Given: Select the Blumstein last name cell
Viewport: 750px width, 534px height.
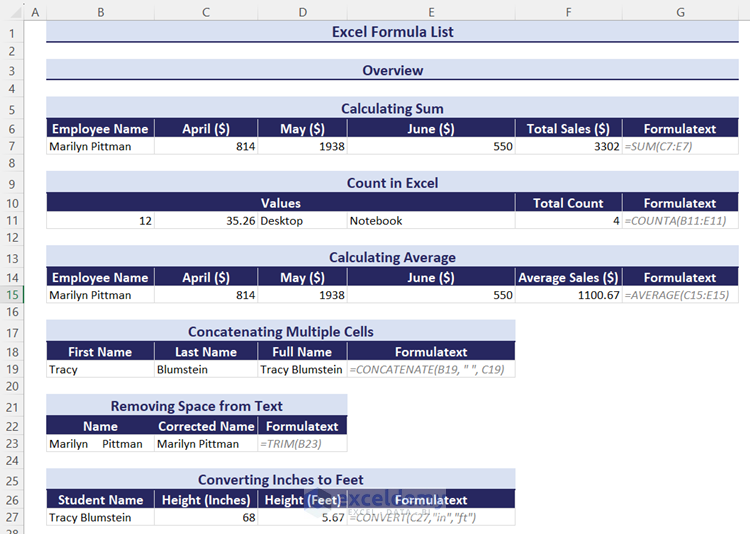Looking at the screenshot, I should coord(206,369).
